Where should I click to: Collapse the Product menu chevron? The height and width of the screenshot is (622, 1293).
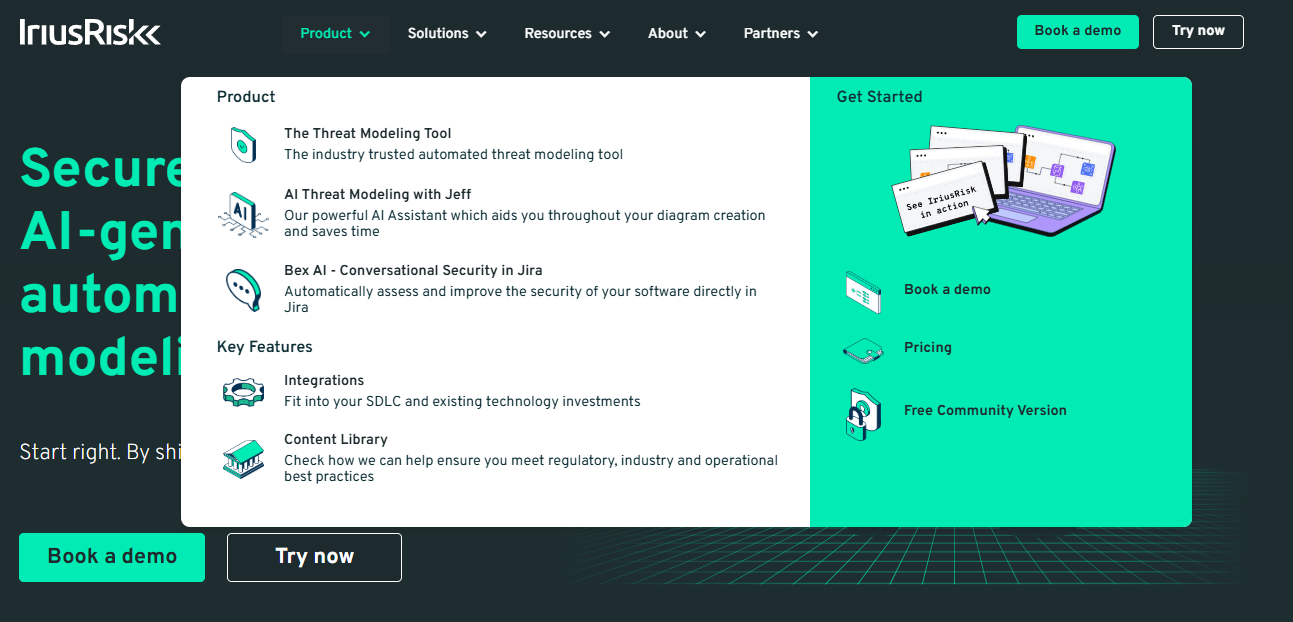pyautogui.click(x=365, y=34)
